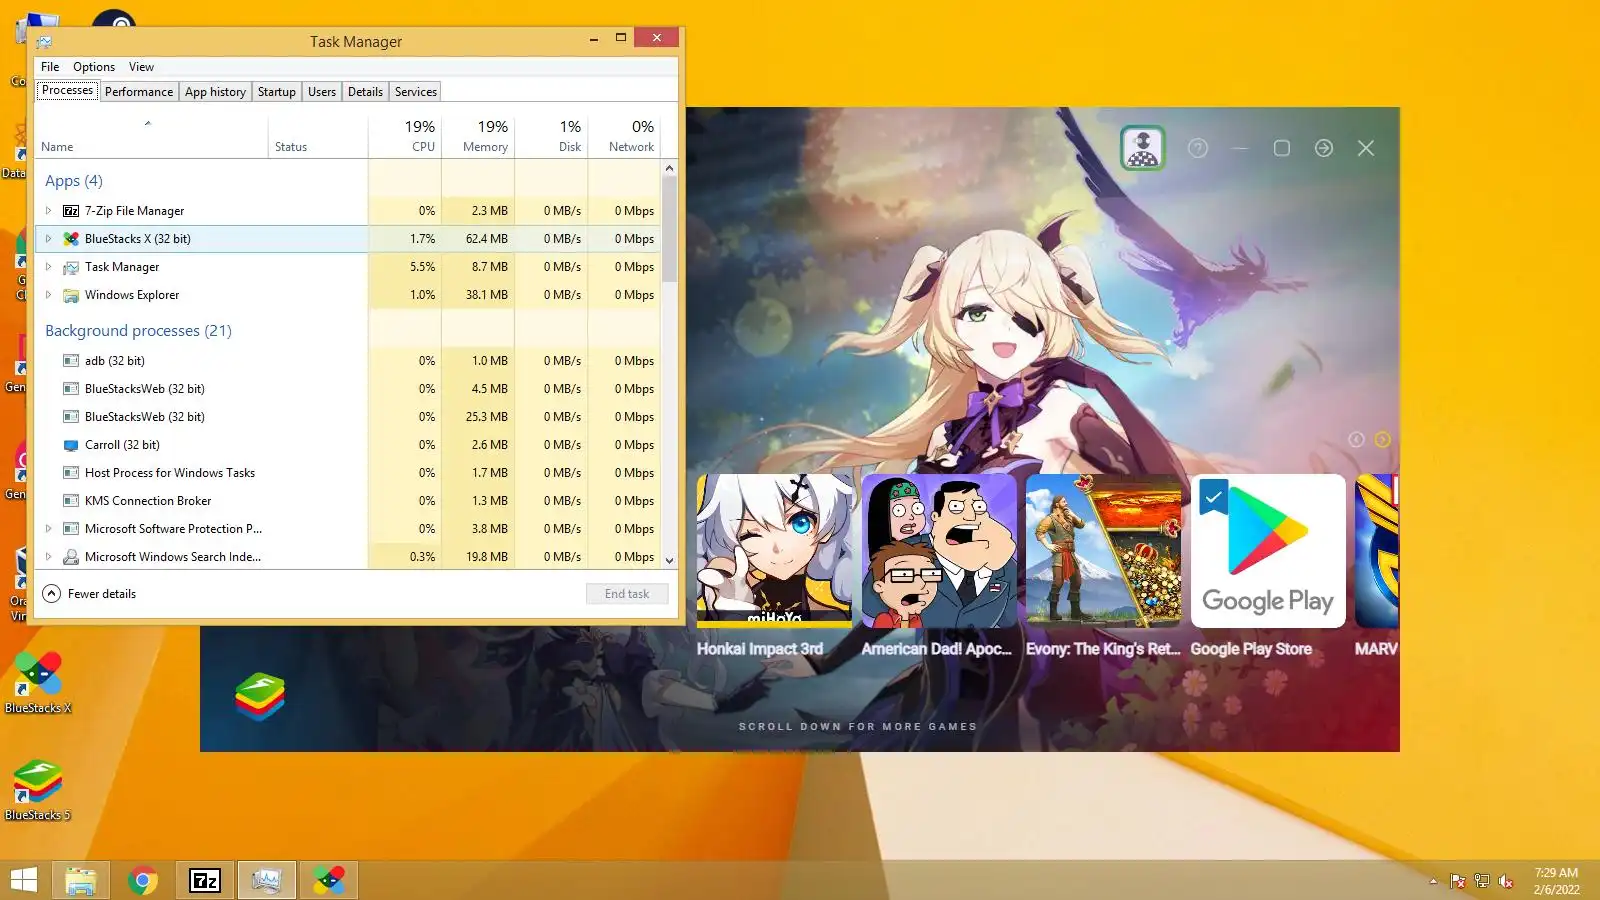Click the muted volume tray icon
The image size is (1600, 900).
tap(1506, 881)
